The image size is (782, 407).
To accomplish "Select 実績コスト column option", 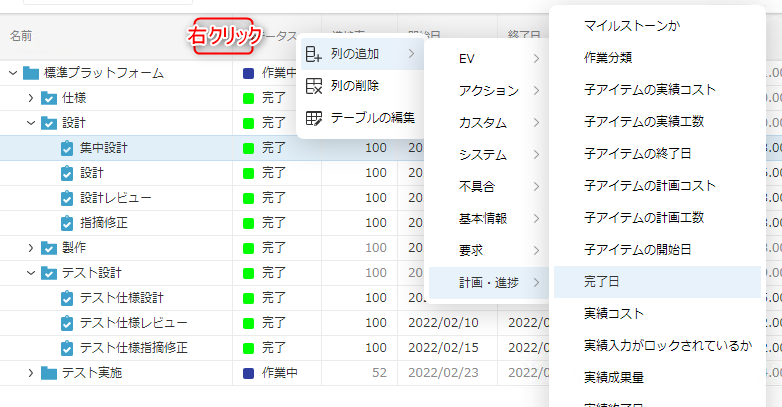I will [x=614, y=314].
